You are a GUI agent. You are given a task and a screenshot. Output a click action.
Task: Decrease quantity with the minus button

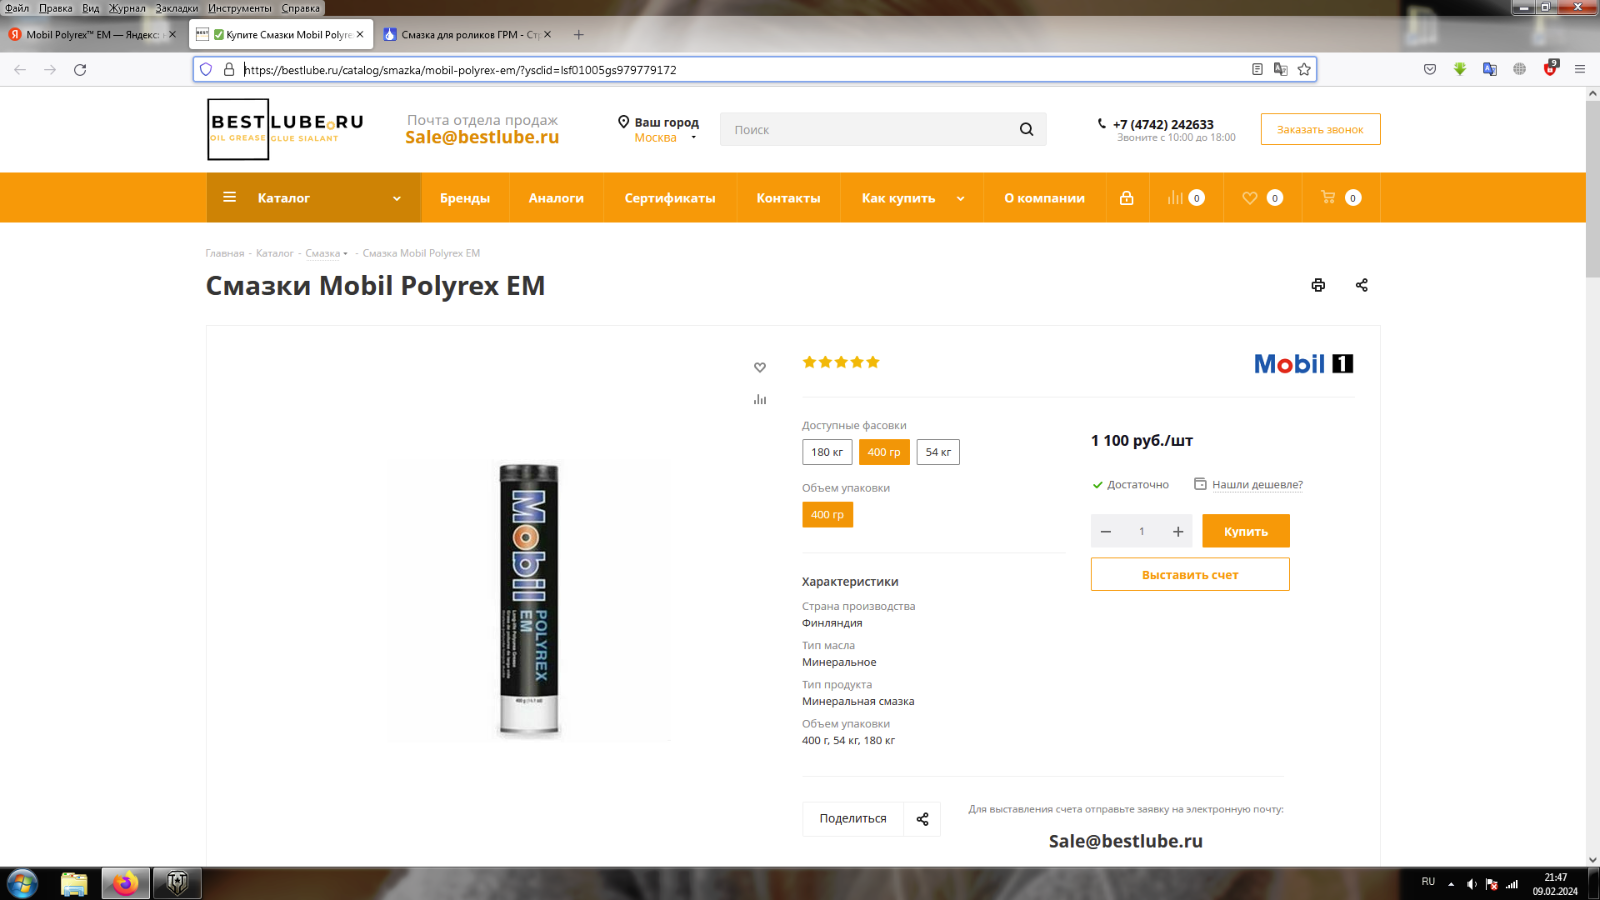1106,531
